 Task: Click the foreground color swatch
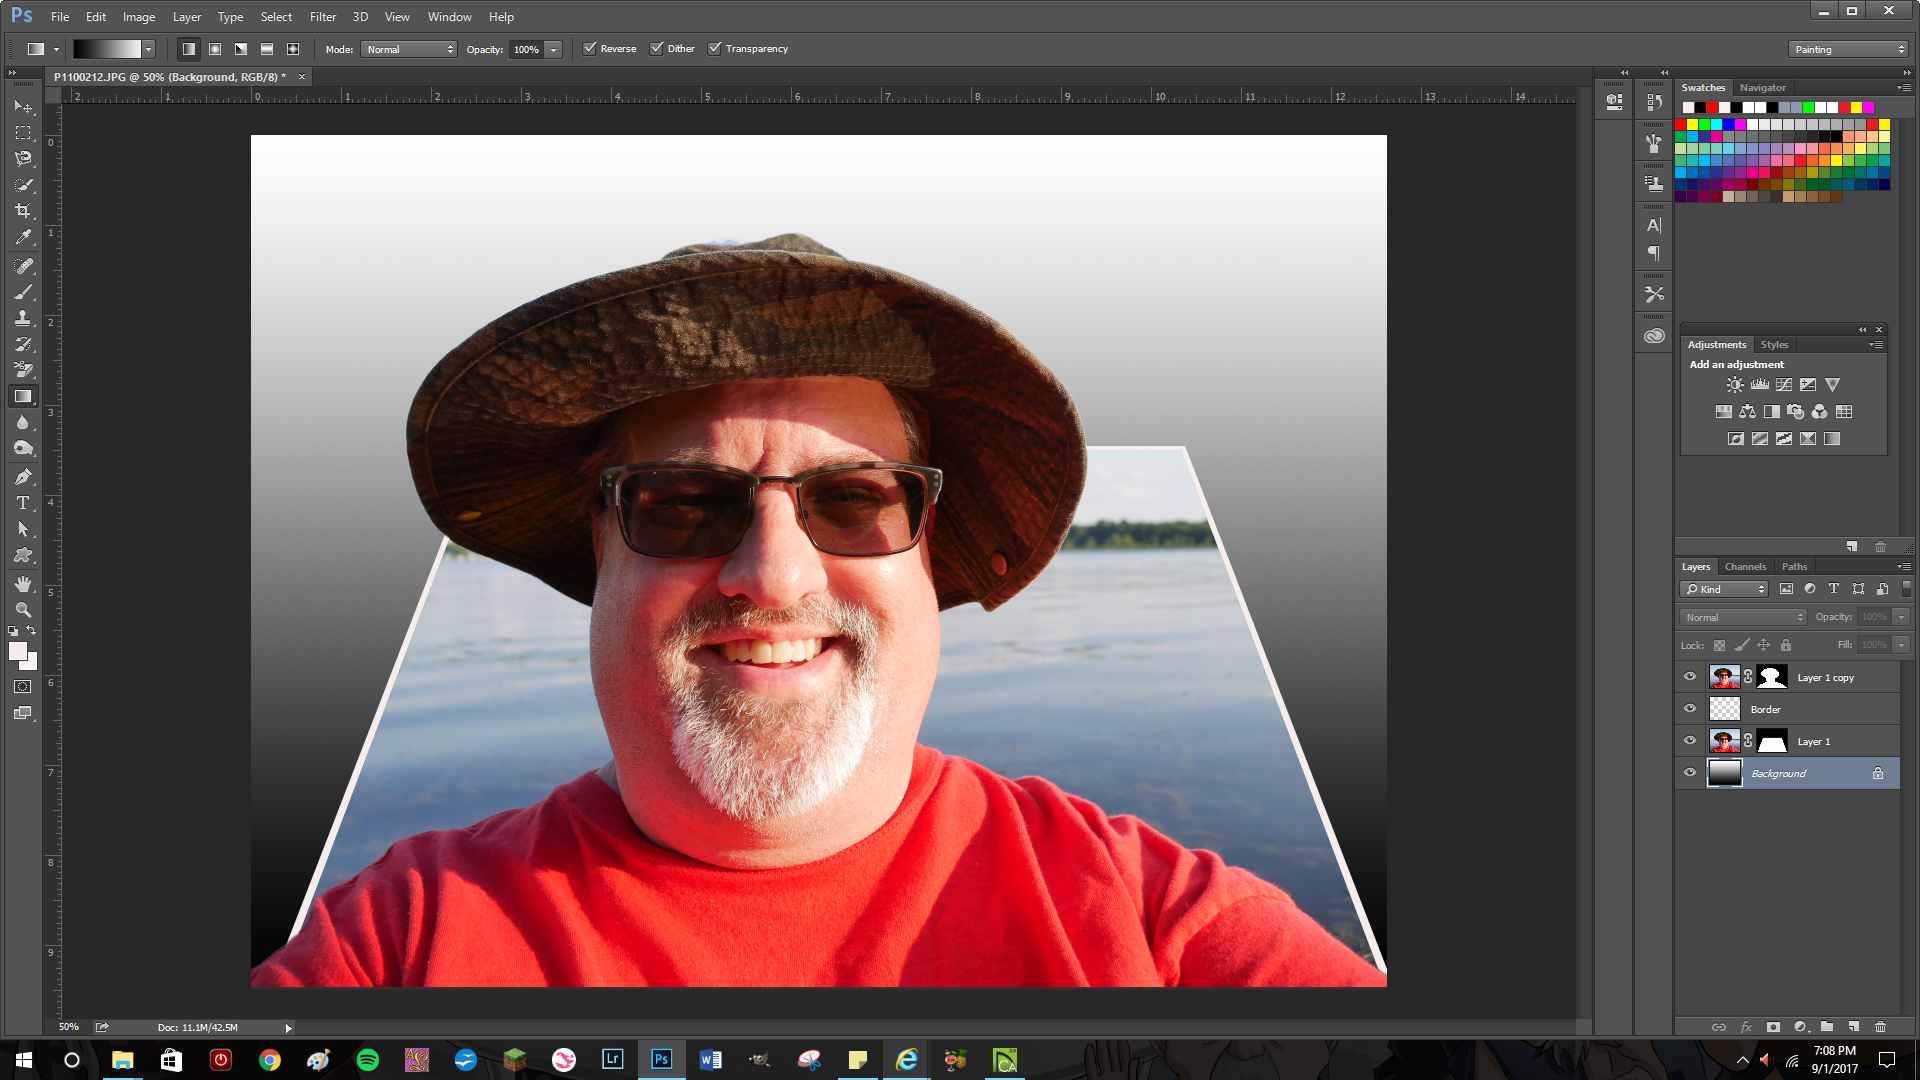[17, 651]
